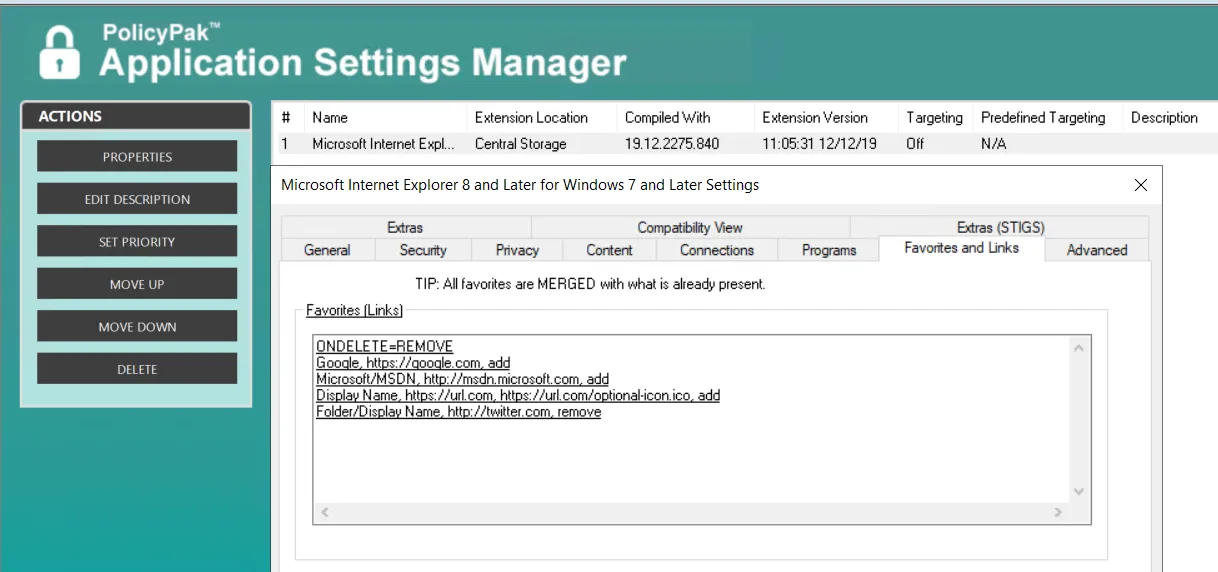Switch to the Security tab
Screen dimensions: 1218x572
point(423,250)
